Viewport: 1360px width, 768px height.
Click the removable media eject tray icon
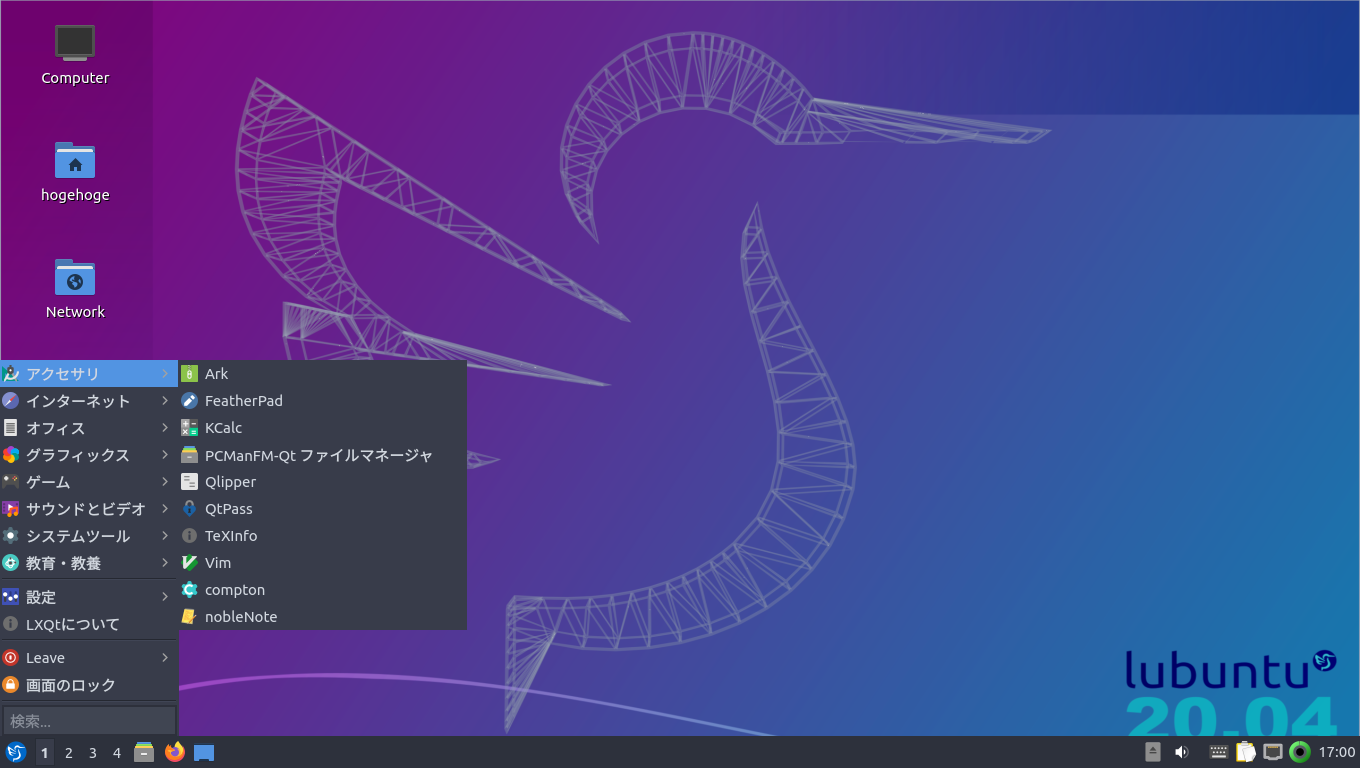1153,752
